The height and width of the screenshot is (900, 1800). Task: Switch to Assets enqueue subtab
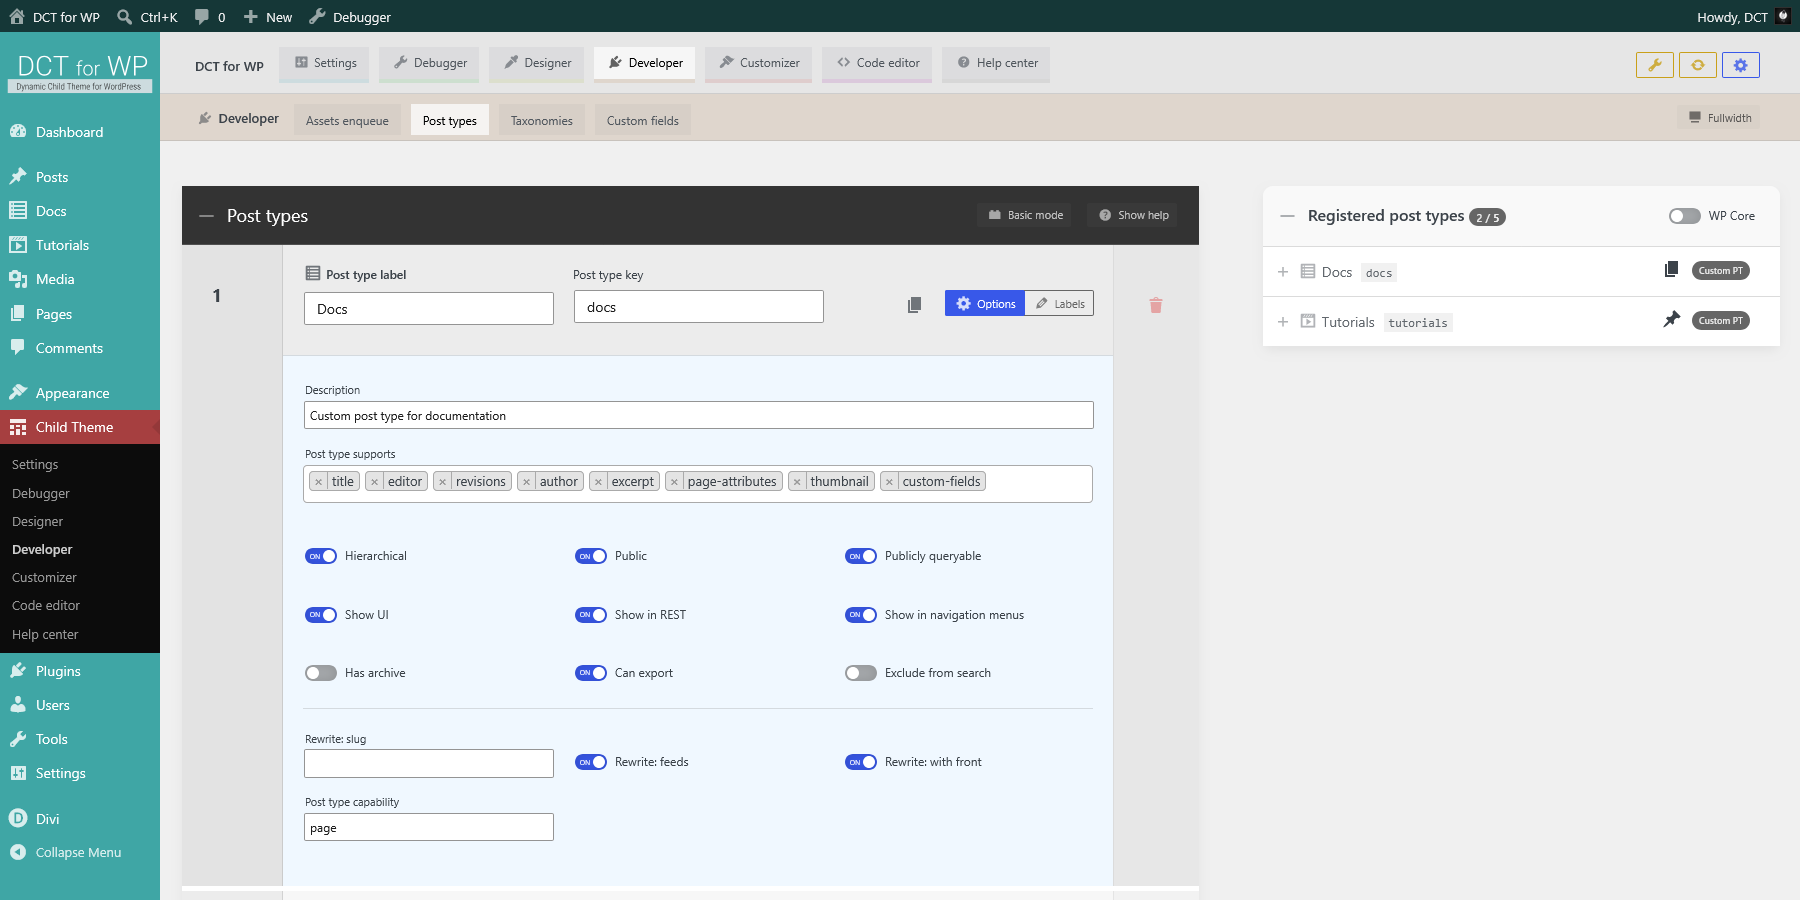pos(347,121)
